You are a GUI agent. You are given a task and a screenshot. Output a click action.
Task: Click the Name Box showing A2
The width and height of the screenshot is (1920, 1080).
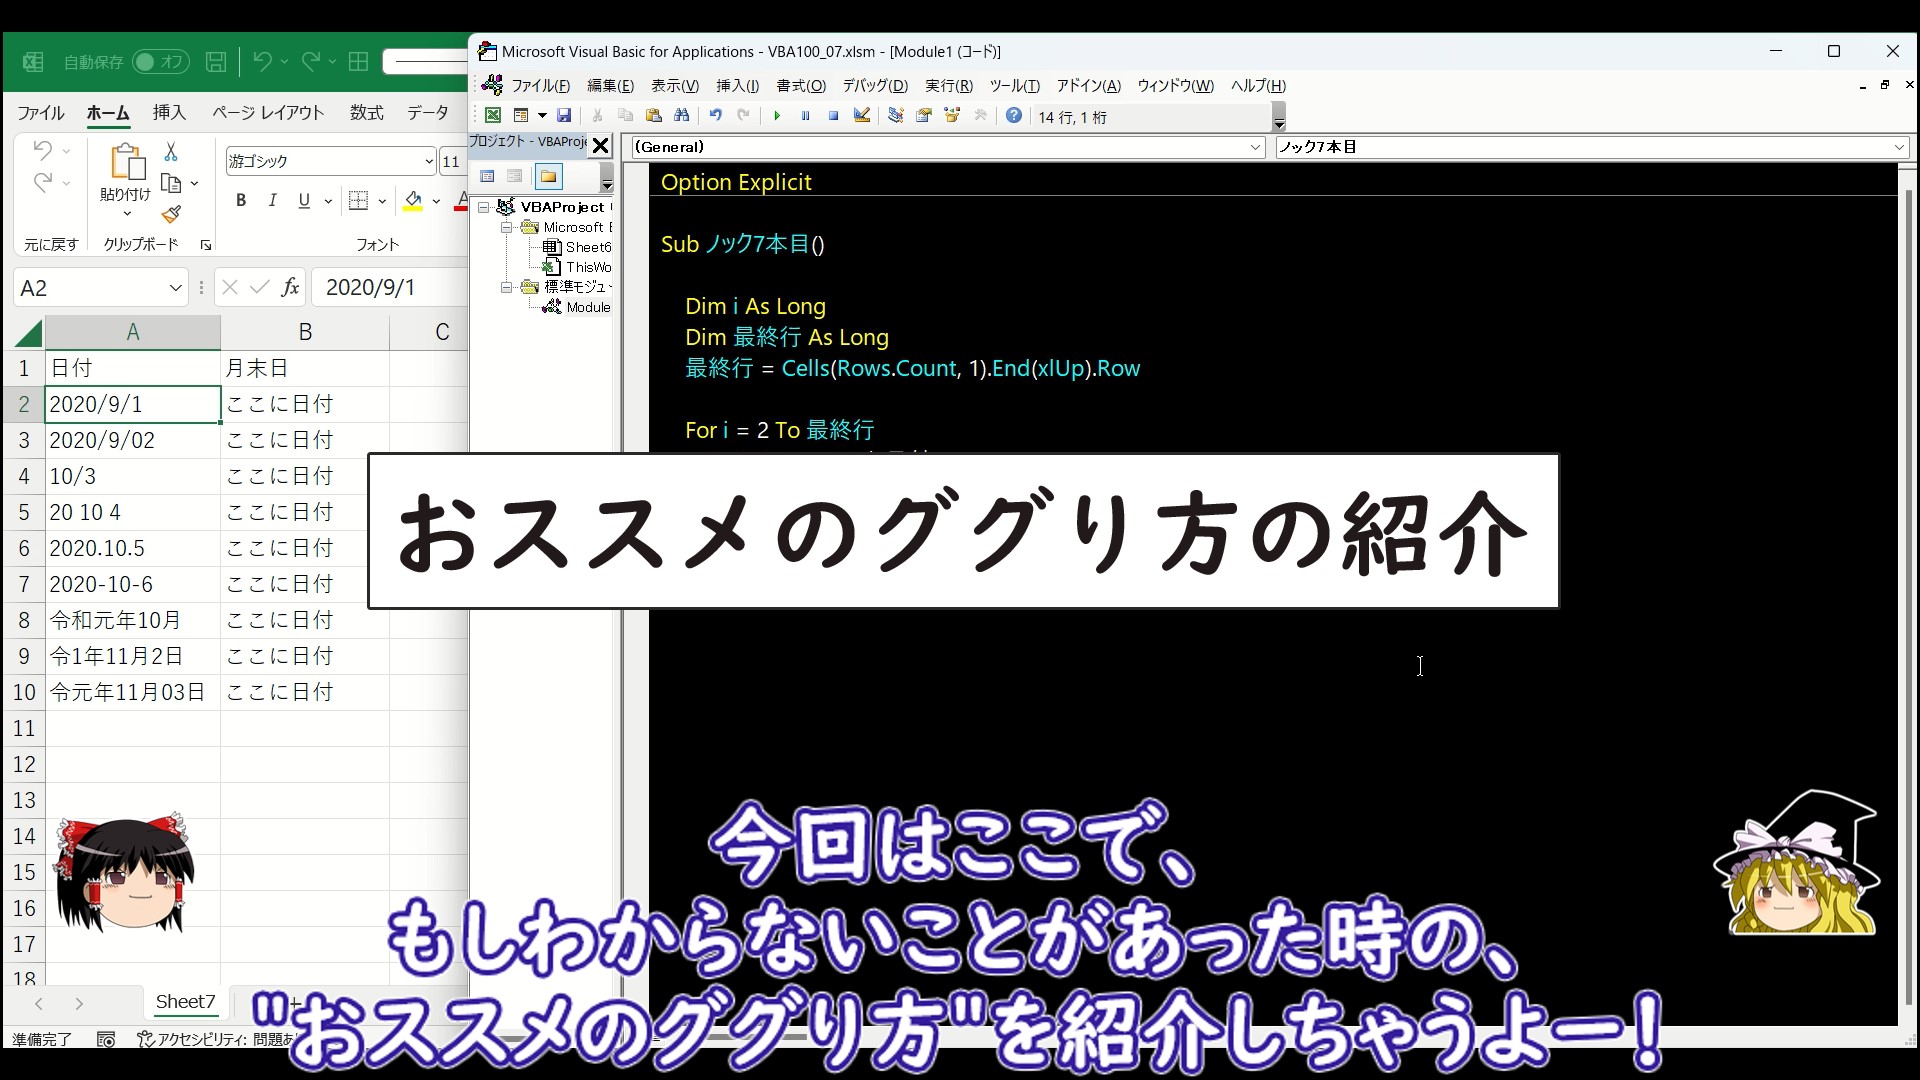[90, 288]
